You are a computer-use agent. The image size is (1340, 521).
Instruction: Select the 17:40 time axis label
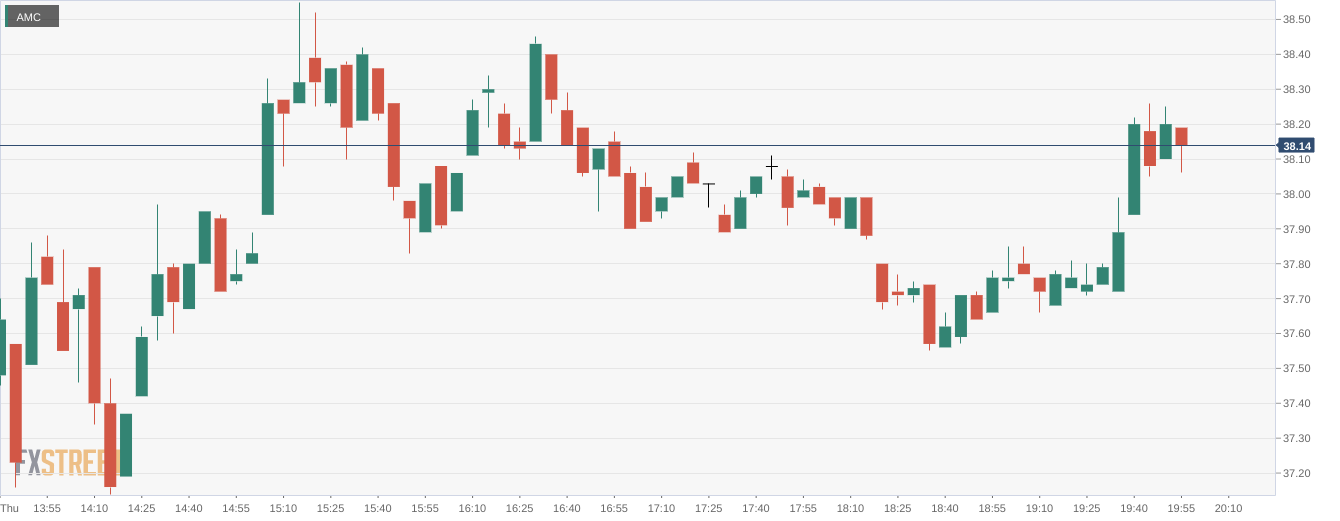755,508
